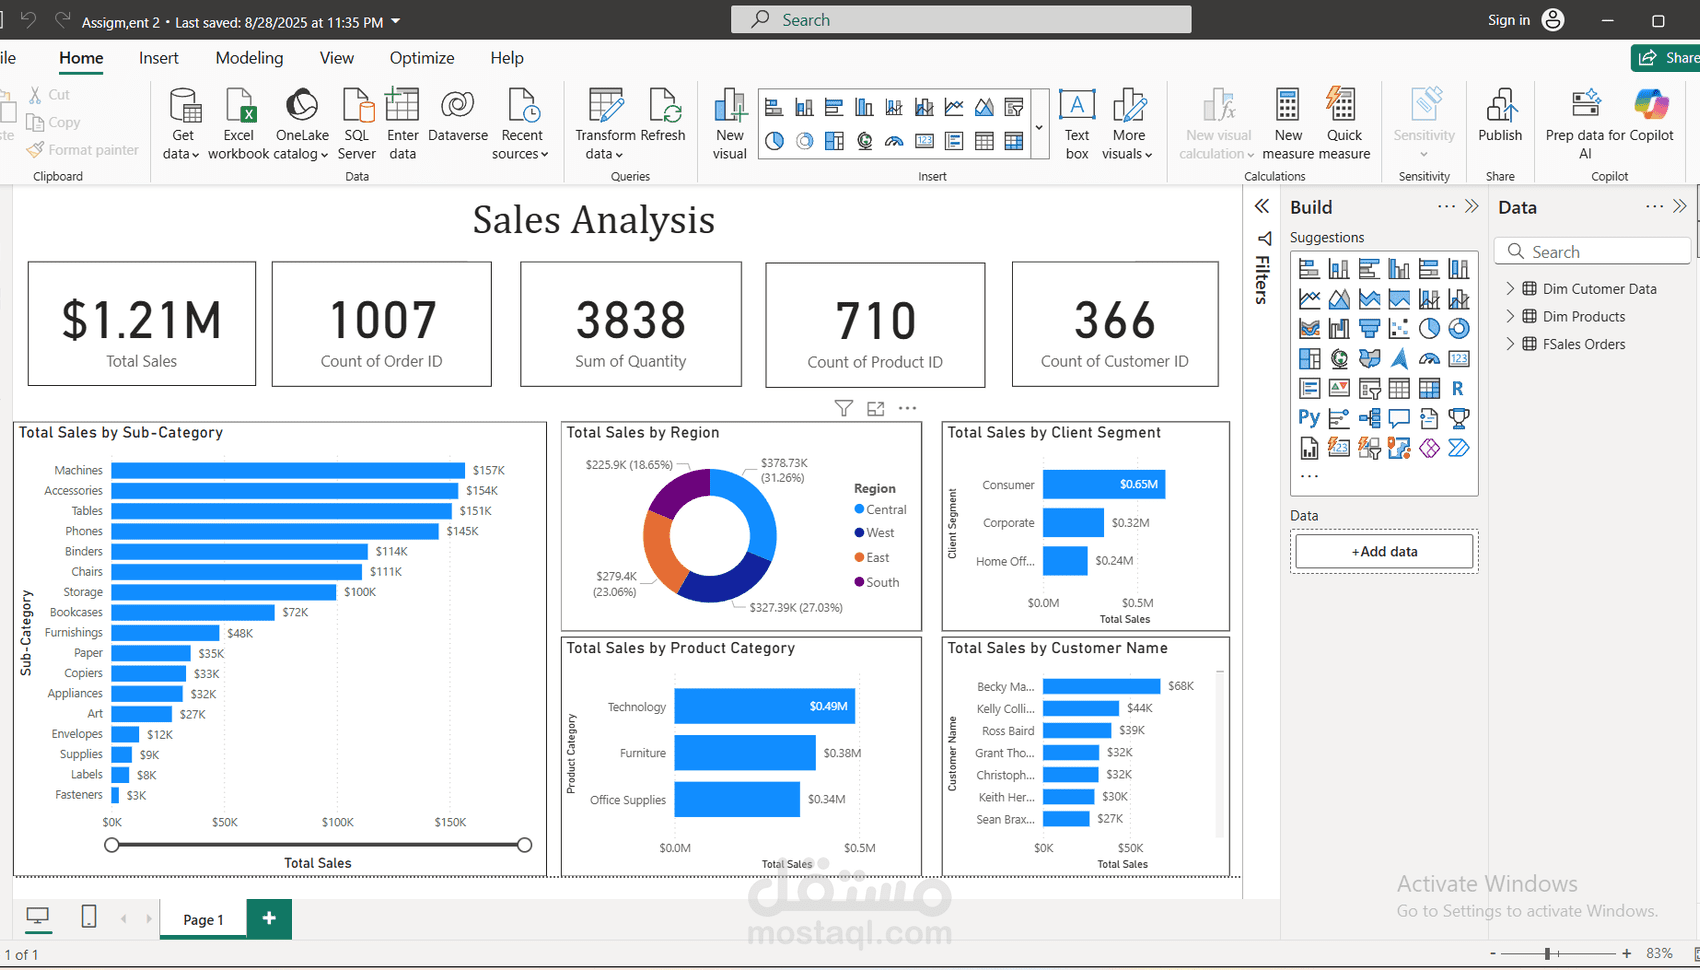Choose Python visual in Build pane
The height and width of the screenshot is (970, 1700).
(x=1309, y=418)
